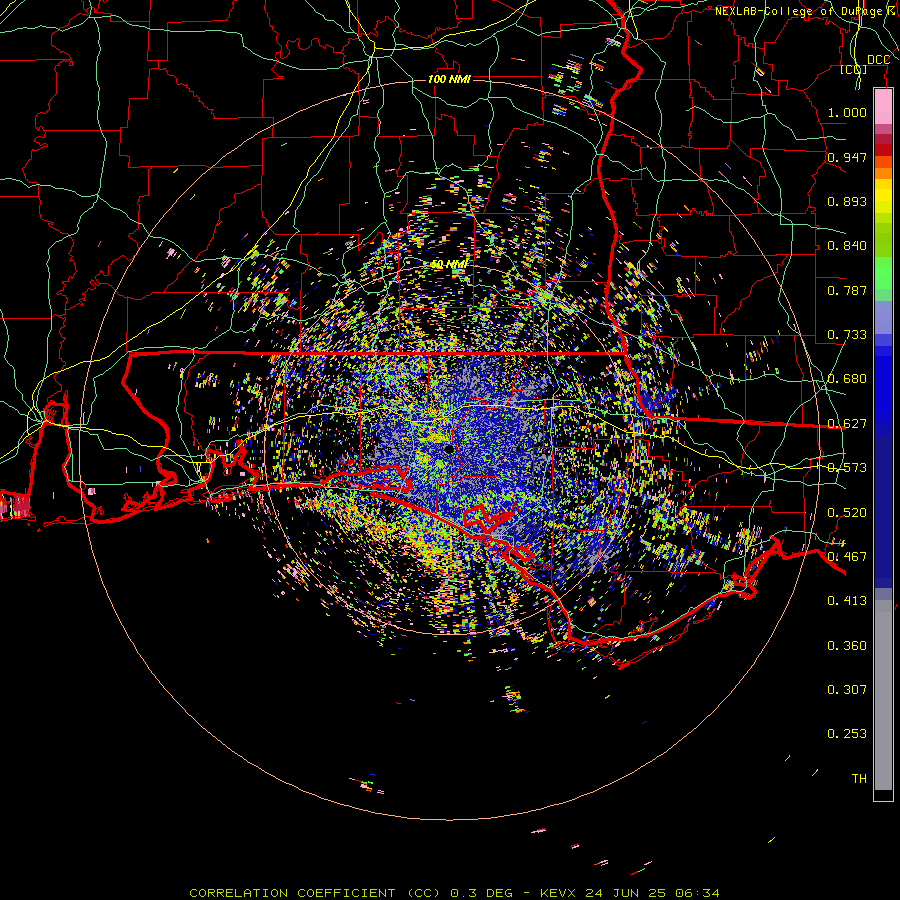Image resolution: width=900 pixels, height=900 pixels.
Task: Click the black radar site dot at center
Action: pos(449,449)
